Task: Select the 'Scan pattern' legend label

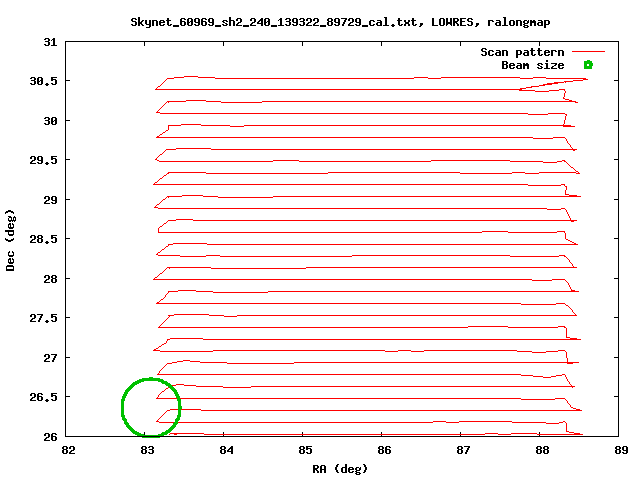Action: coord(522,52)
